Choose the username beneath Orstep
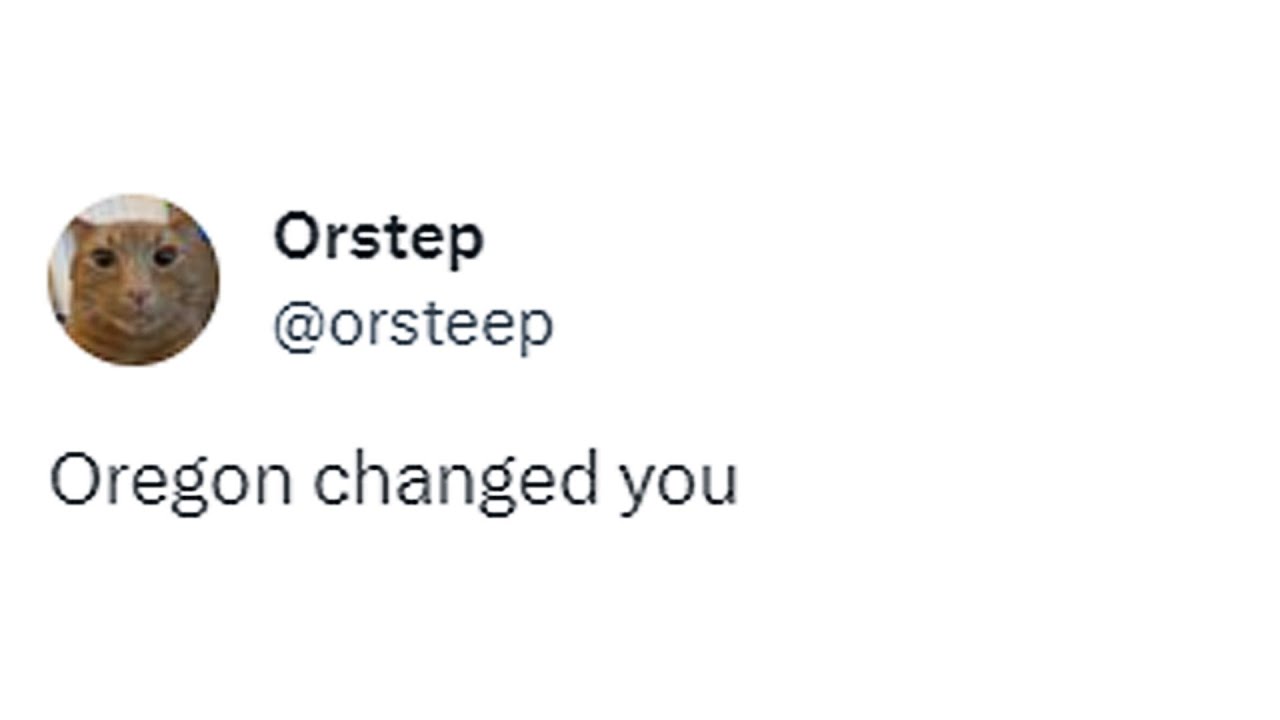Viewport: 1280px width, 720px height. (x=413, y=326)
